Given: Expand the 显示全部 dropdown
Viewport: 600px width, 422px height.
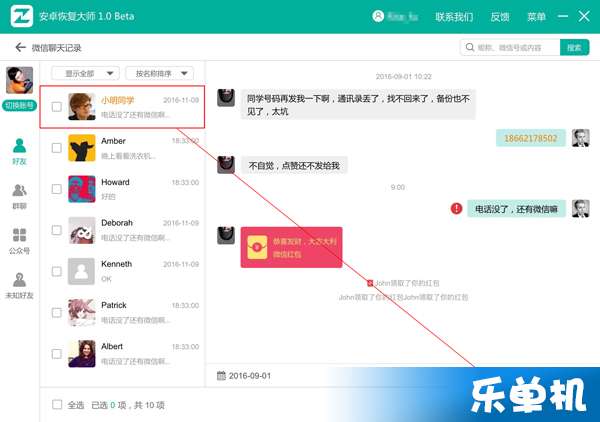Looking at the screenshot, I should click(85, 73).
